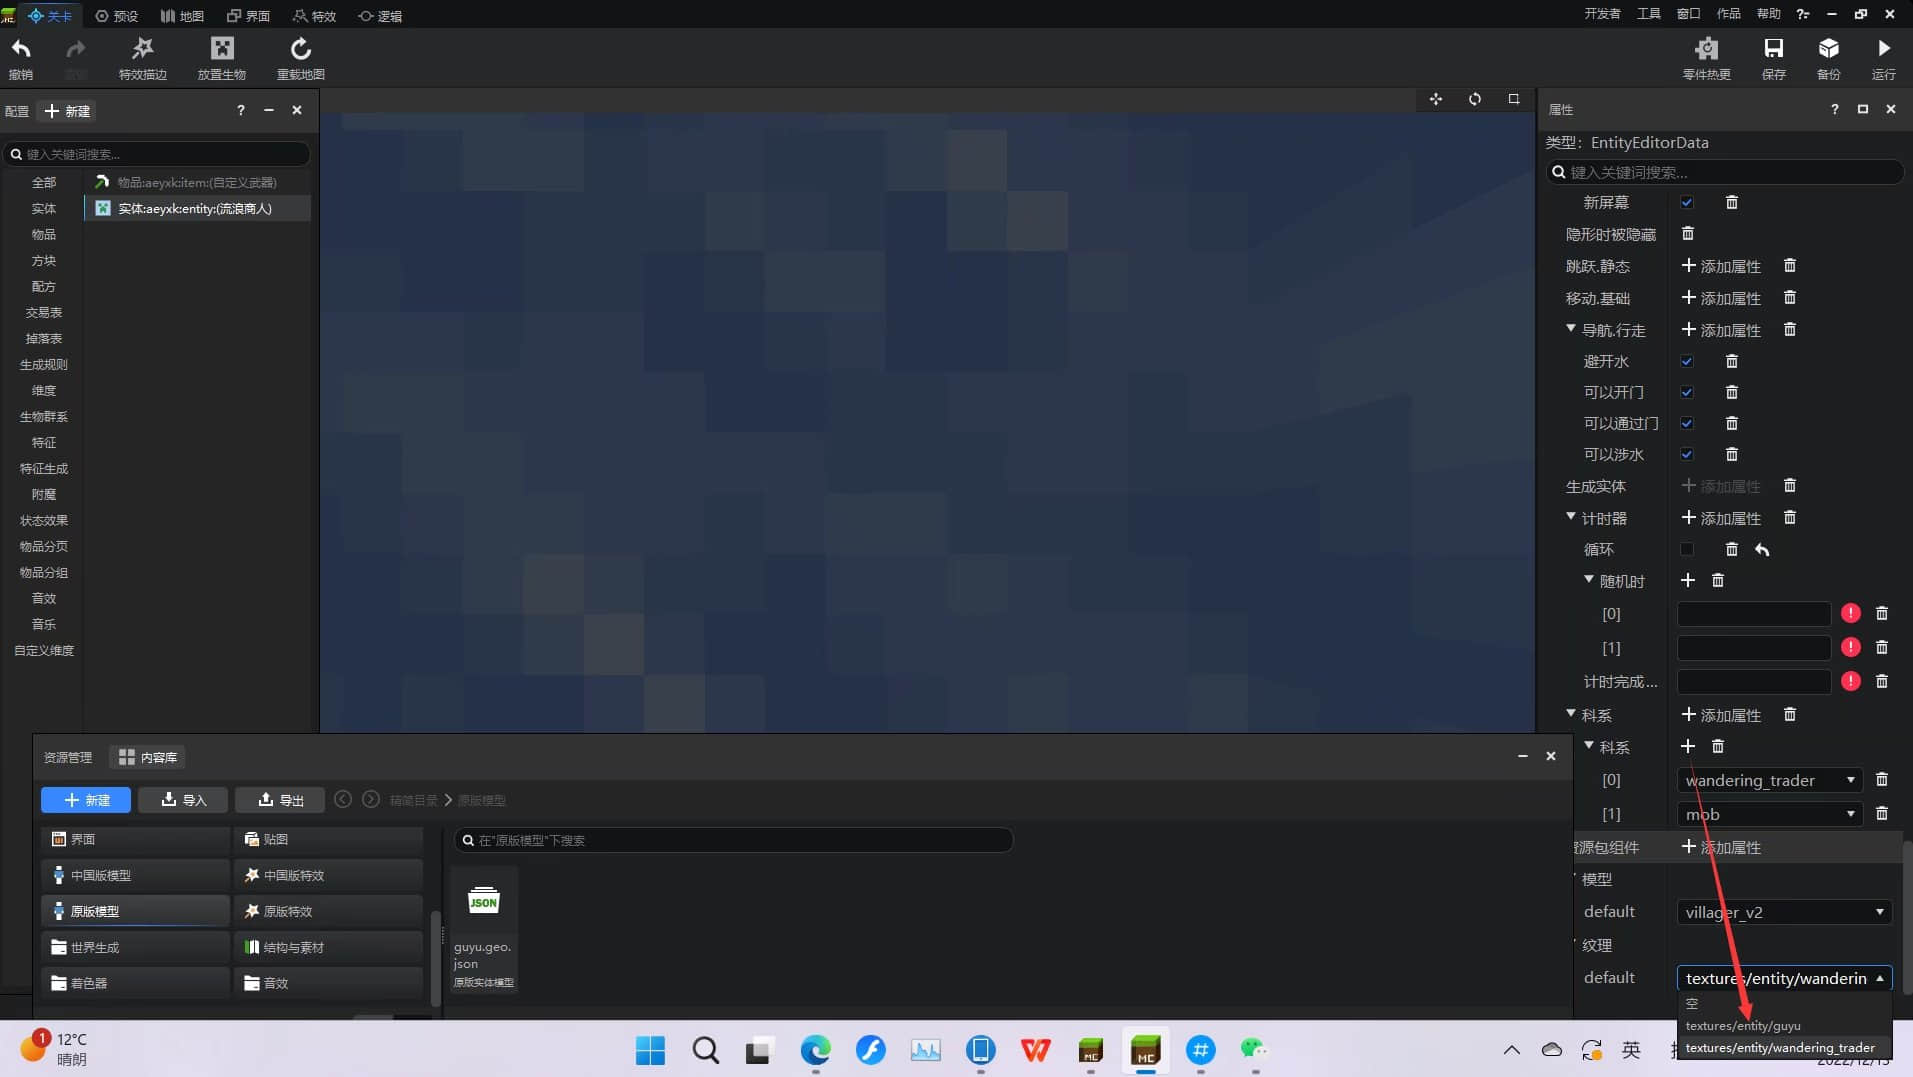Go back in resource folder navigation

(x=343, y=799)
